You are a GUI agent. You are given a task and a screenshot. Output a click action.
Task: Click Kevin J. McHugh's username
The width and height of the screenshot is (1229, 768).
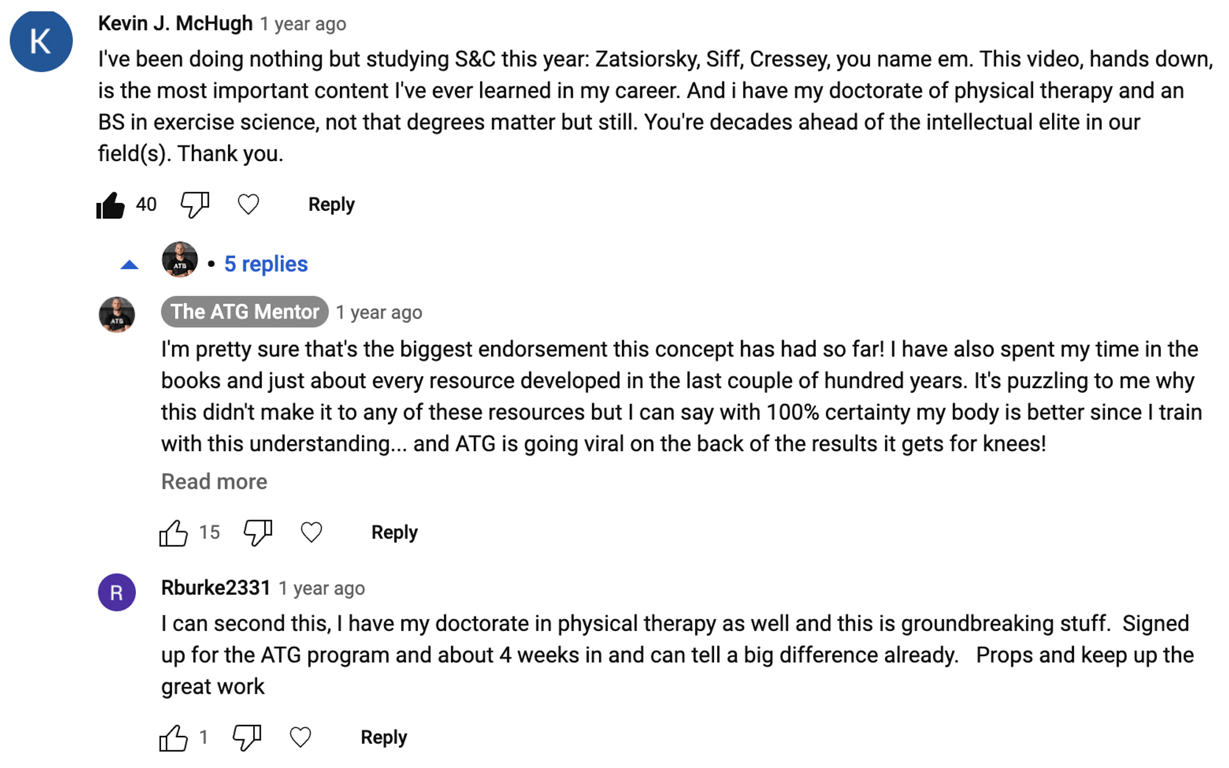tap(175, 23)
